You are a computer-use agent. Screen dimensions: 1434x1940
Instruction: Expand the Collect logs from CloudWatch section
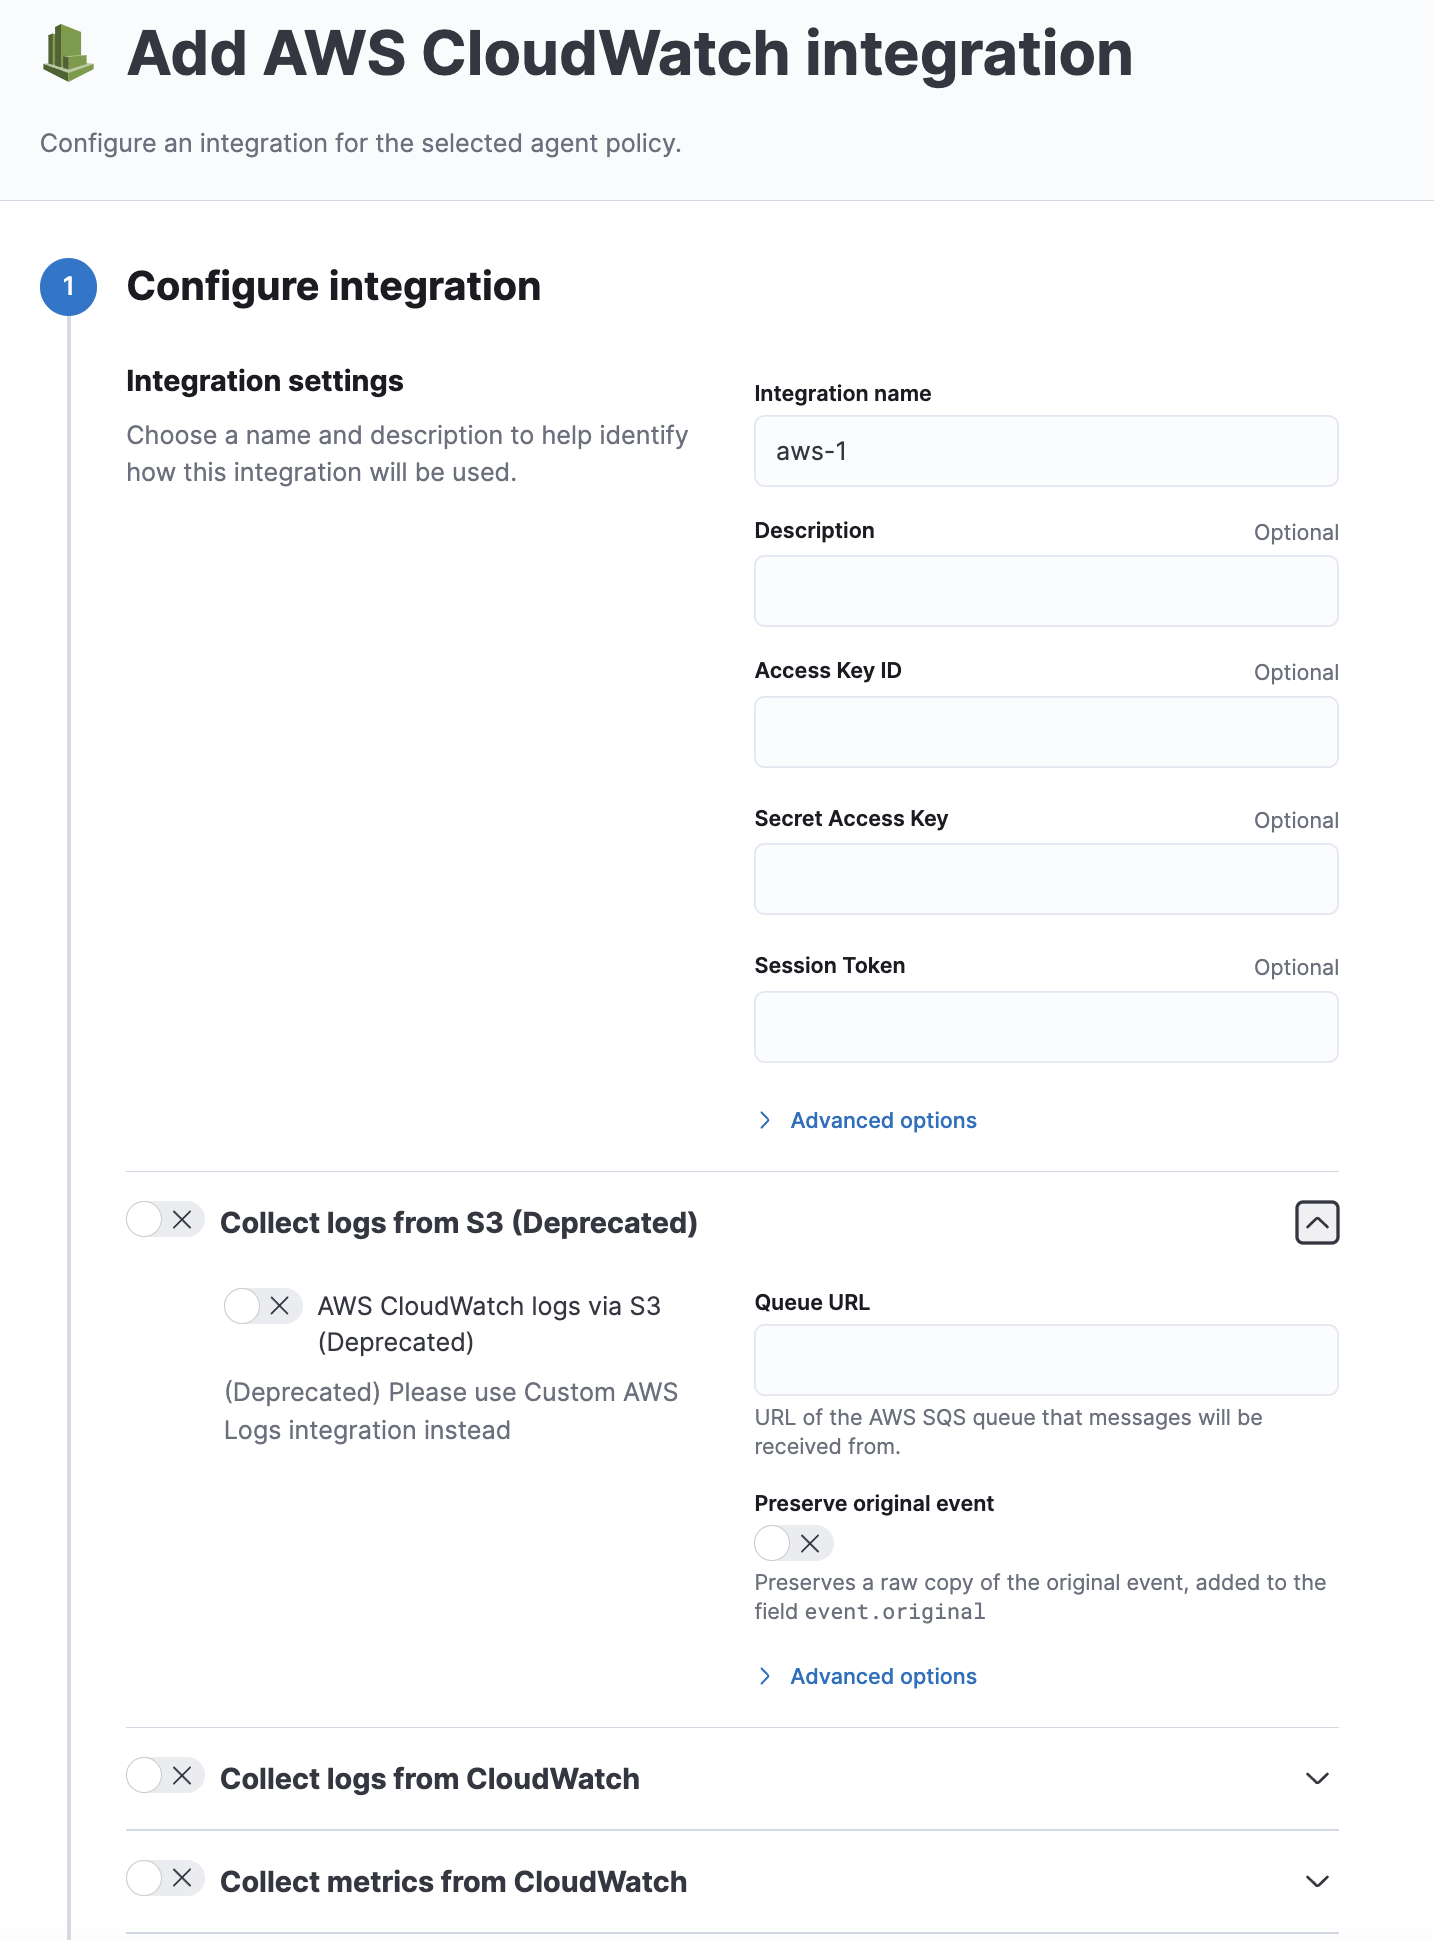pyautogui.click(x=1317, y=1779)
